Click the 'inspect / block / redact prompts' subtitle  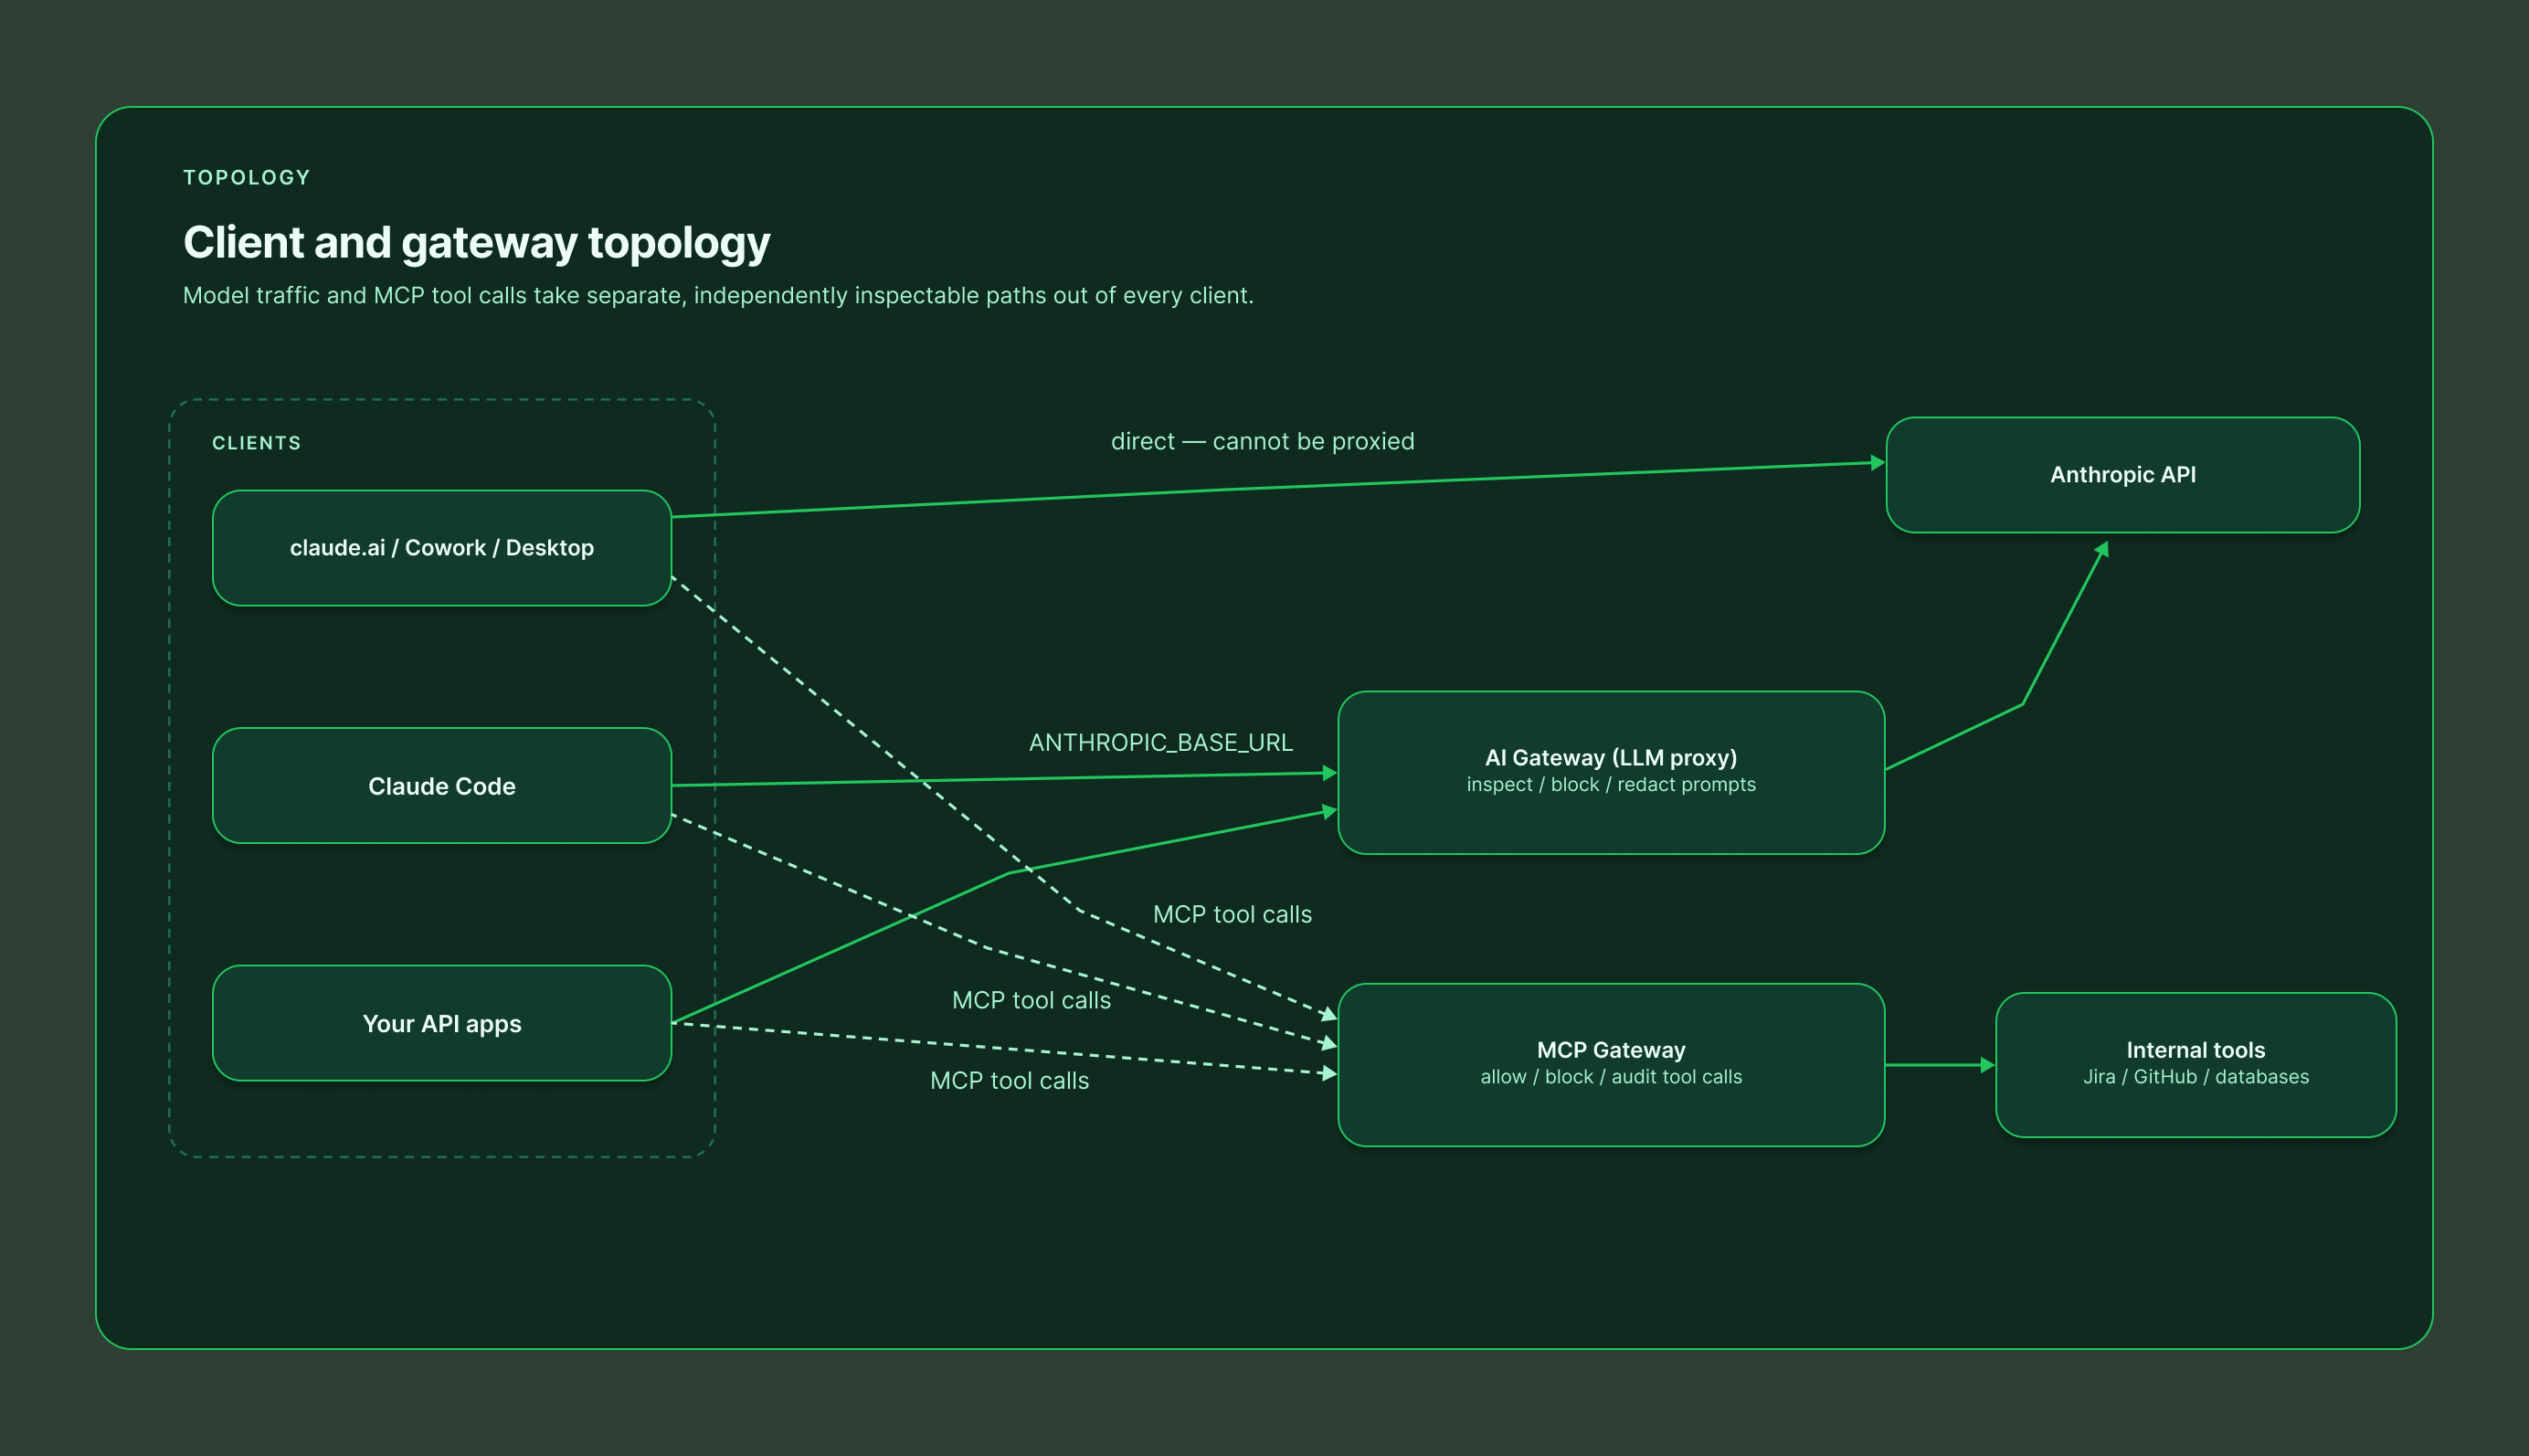pyautogui.click(x=1611, y=785)
